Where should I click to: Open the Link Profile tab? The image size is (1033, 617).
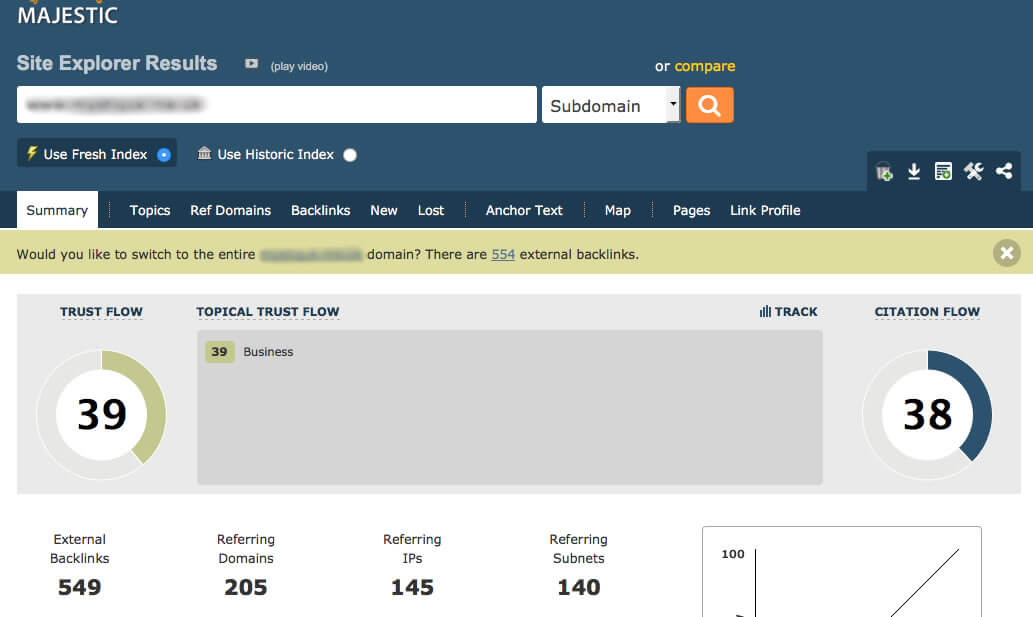[x=765, y=210]
